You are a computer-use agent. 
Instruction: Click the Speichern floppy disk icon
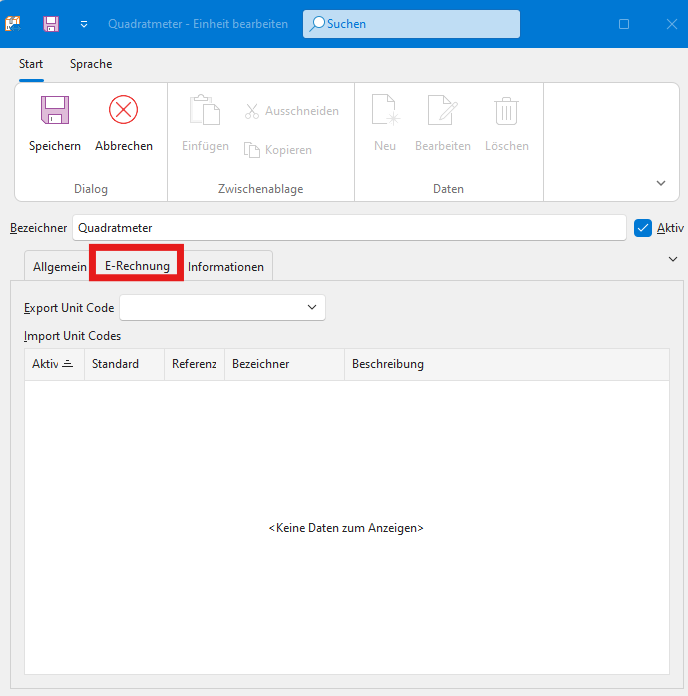[54, 110]
